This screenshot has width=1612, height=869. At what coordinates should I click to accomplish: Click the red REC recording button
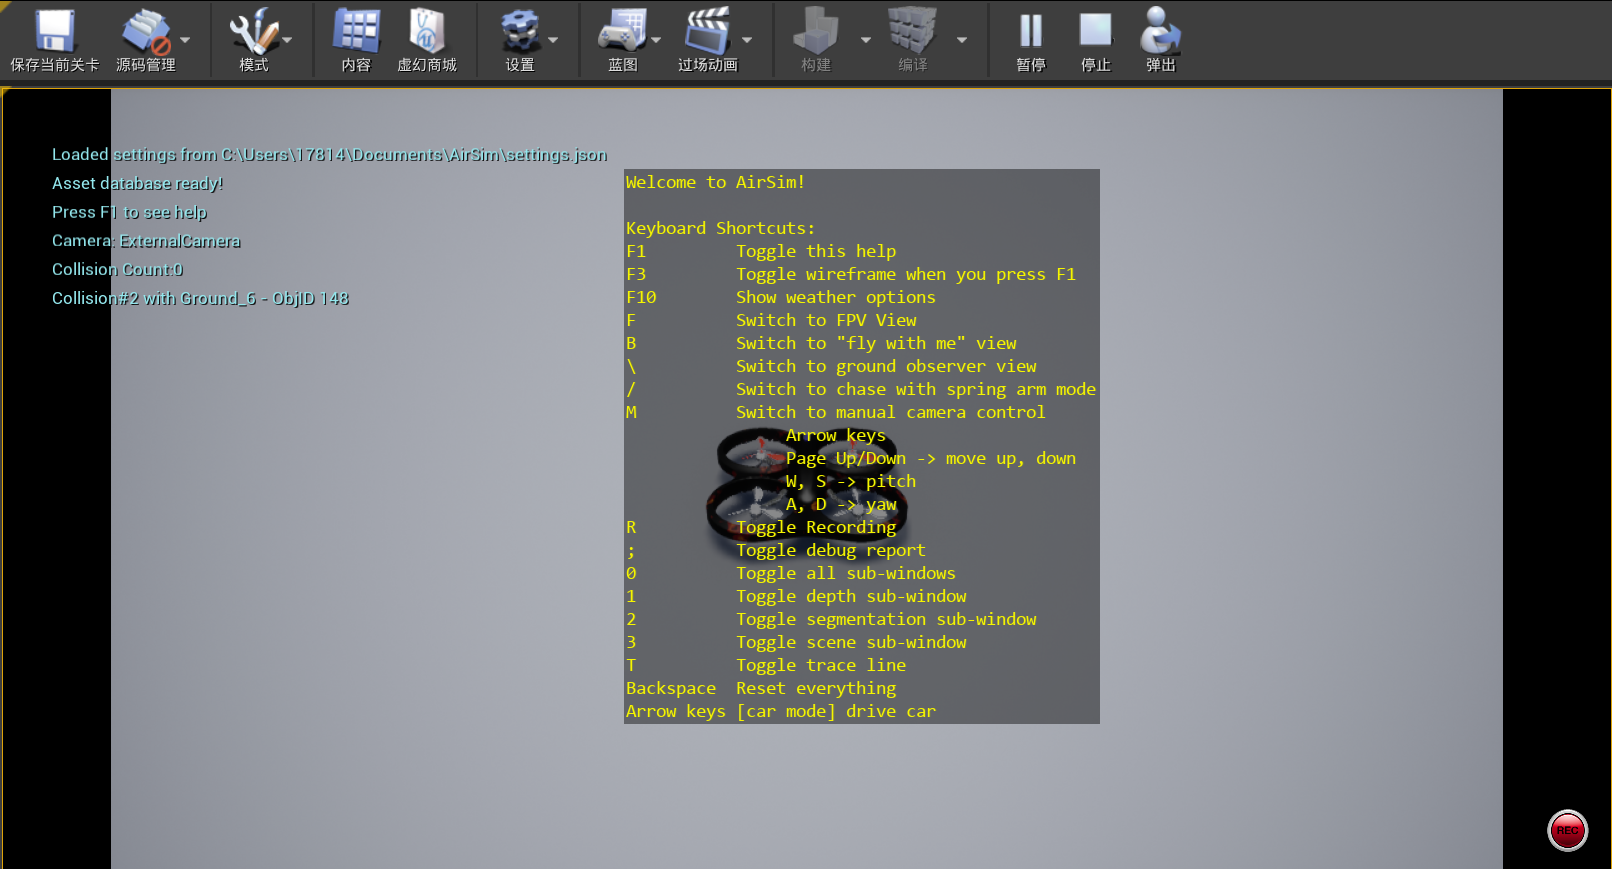click(x=1567, y=830)
